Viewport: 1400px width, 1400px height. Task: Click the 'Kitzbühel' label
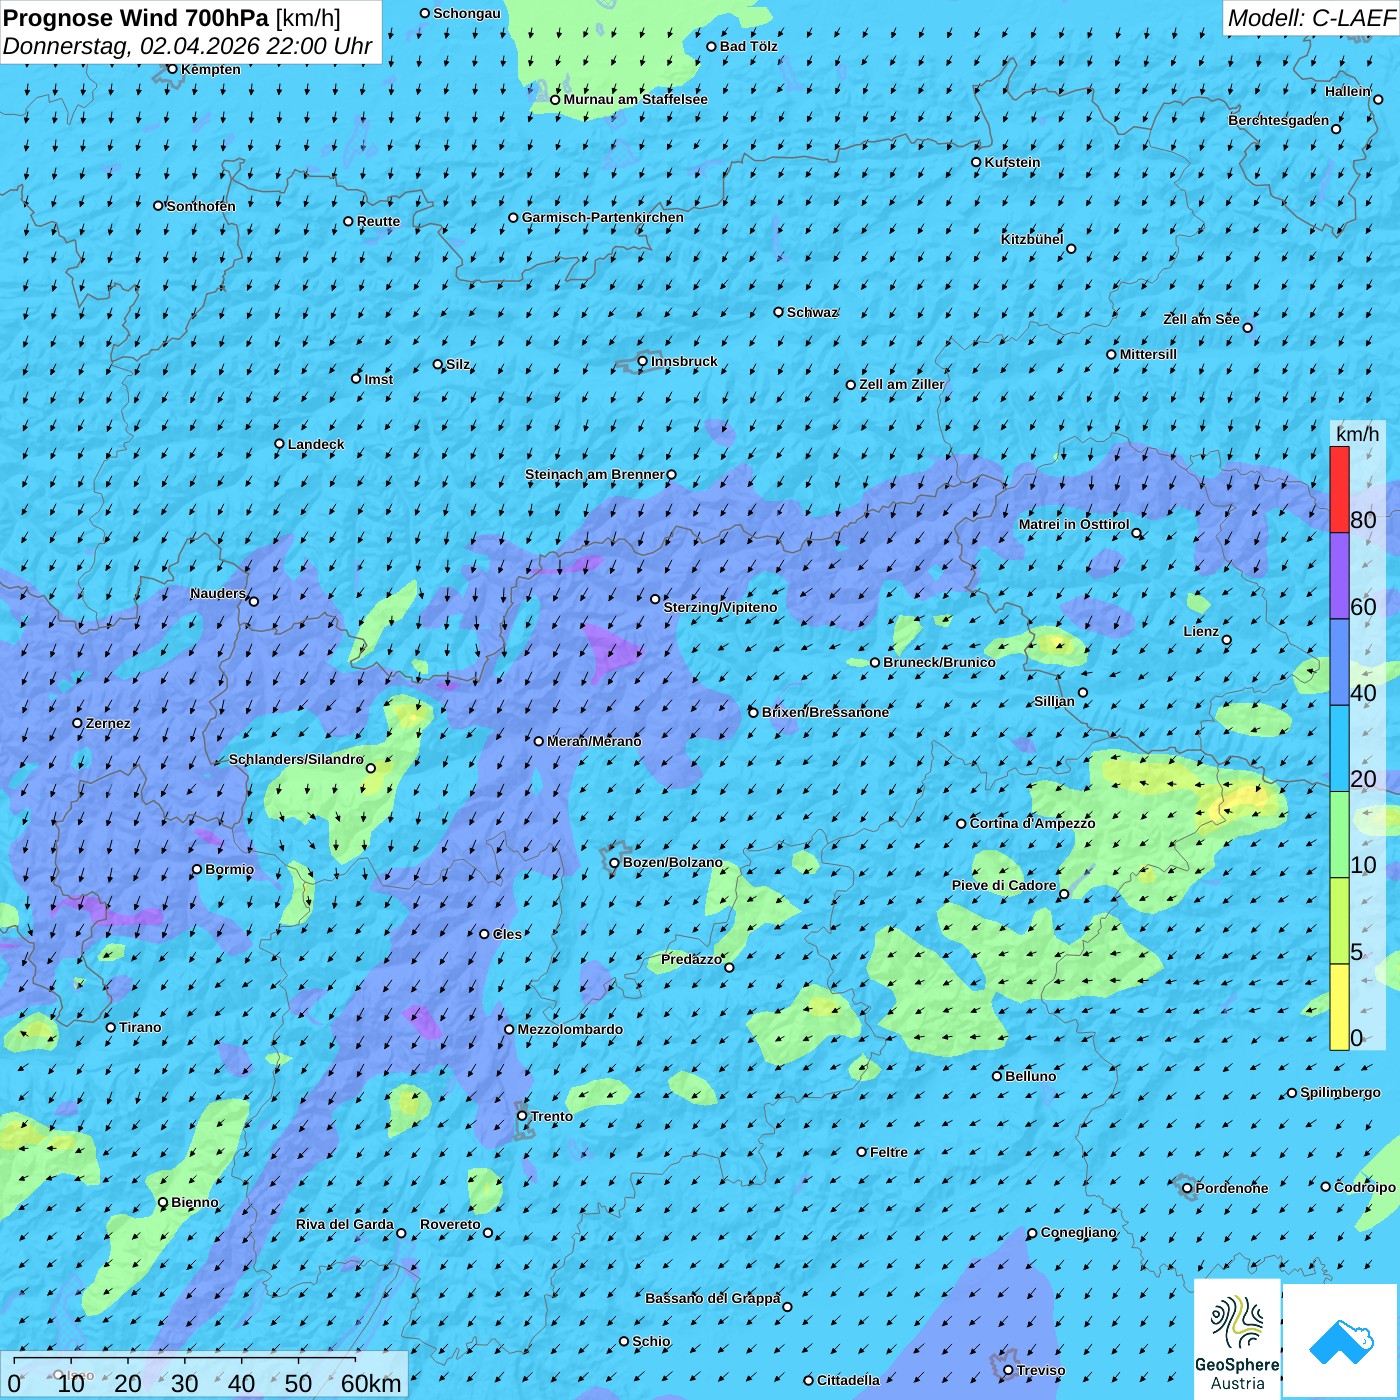[x=1032, y=239]
